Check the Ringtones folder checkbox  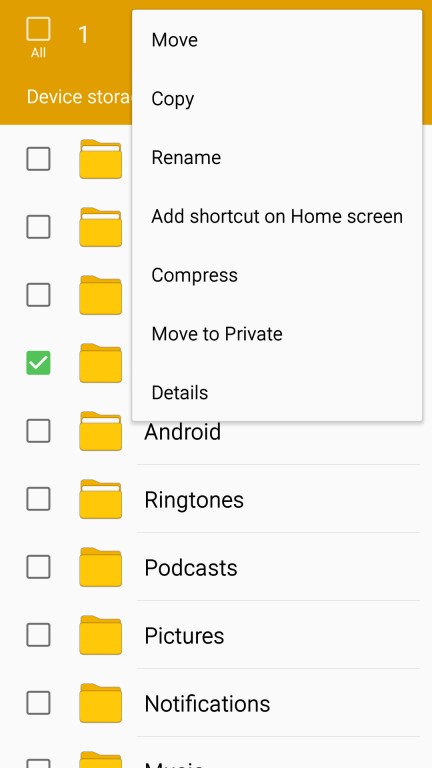[x=38, y=499]
